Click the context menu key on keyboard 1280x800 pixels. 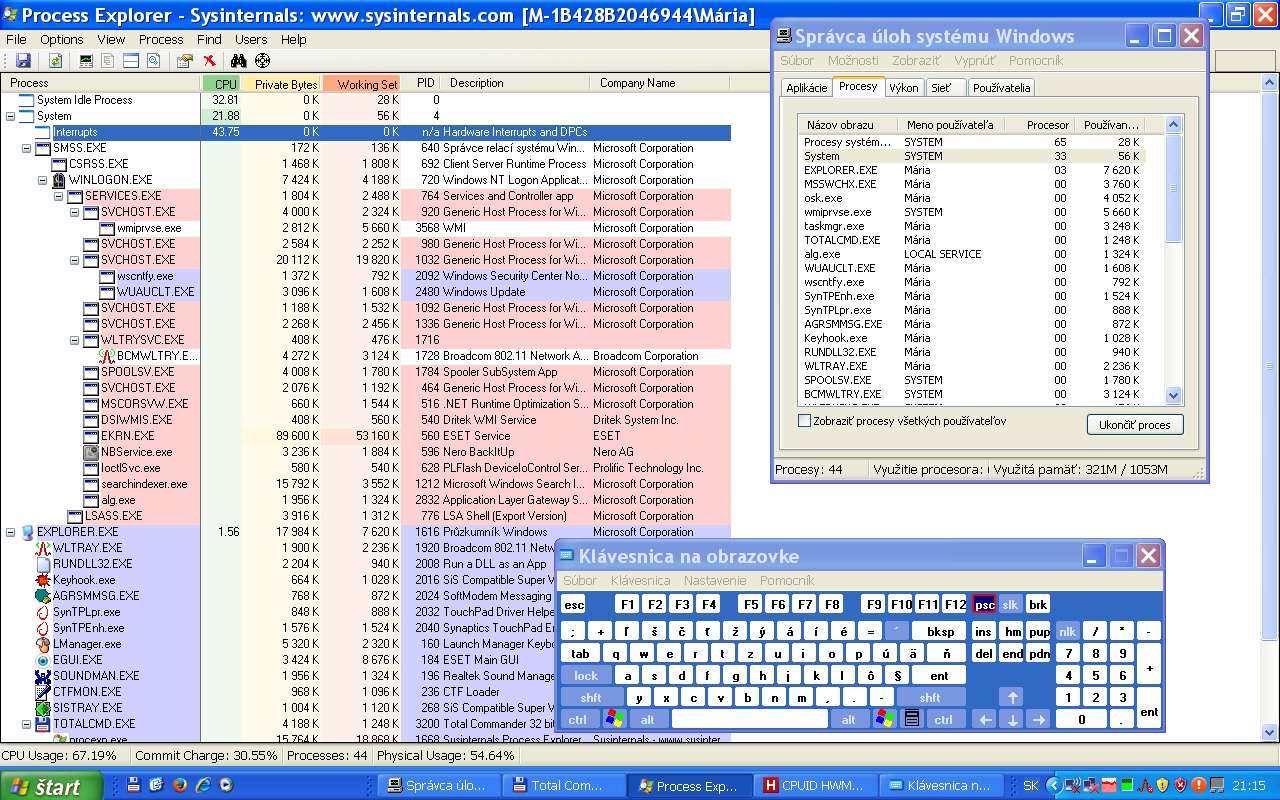(x=912, y=719)
